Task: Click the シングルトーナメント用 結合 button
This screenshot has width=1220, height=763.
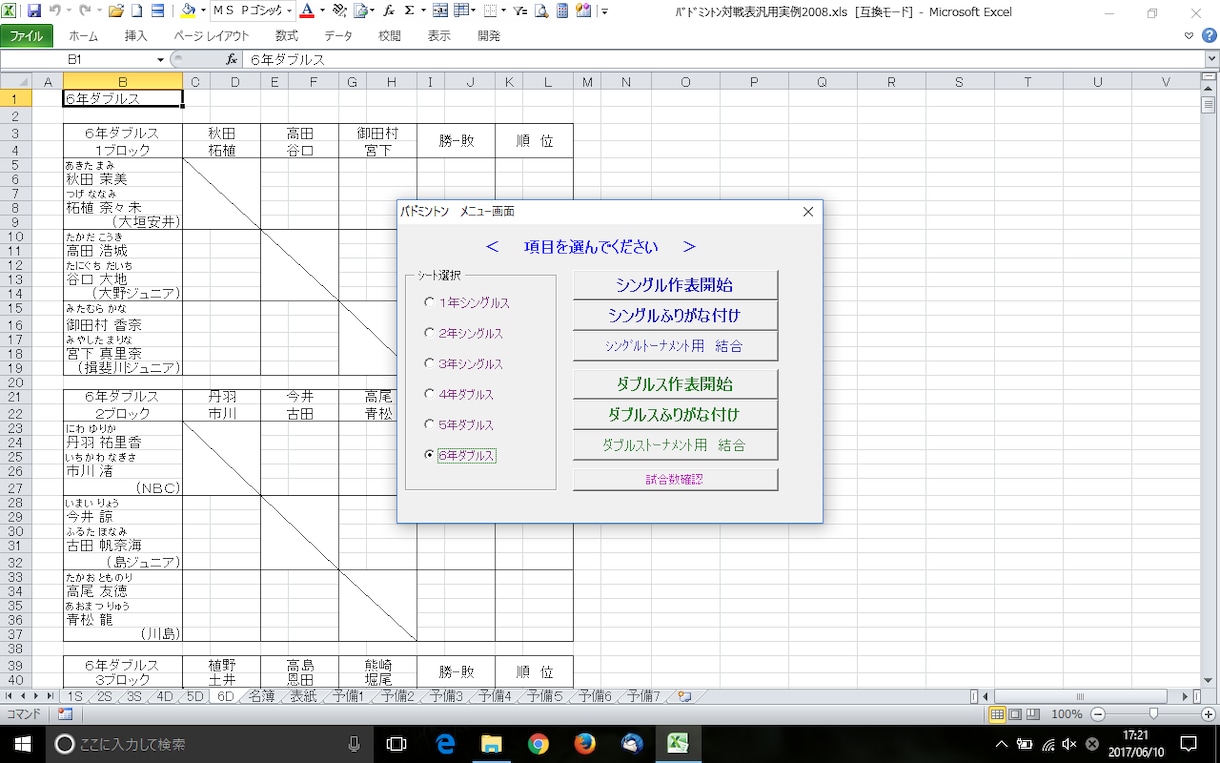Action: click(675, 346)
